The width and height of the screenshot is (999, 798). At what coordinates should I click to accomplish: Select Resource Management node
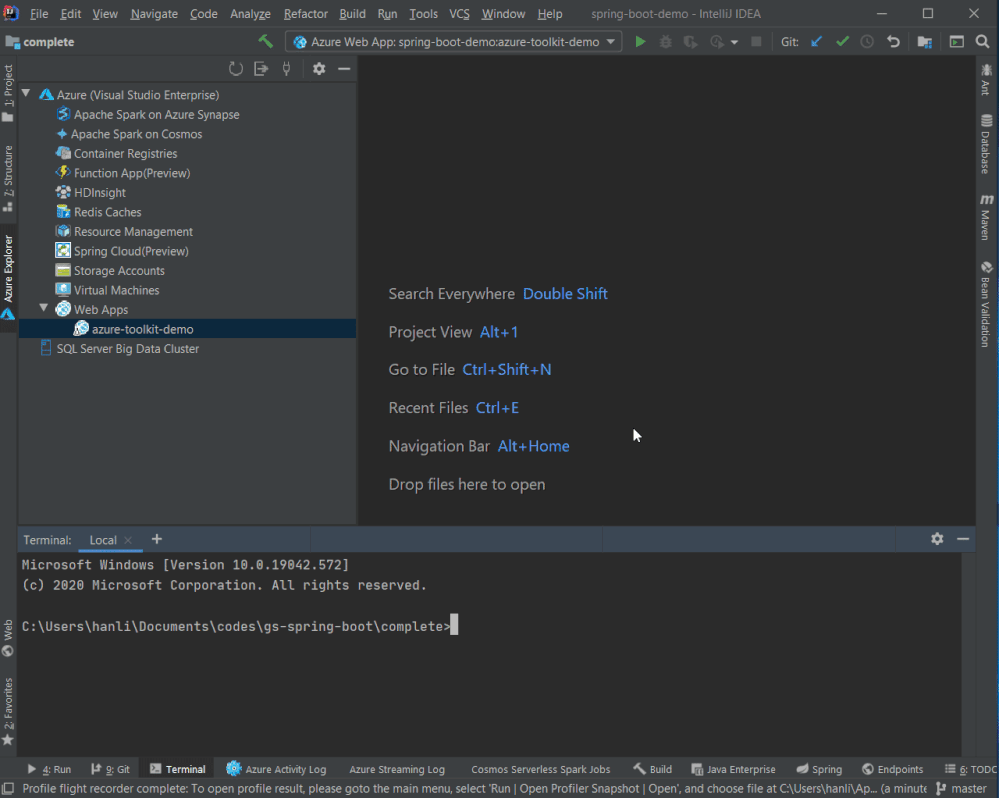click(x=133, y=232)
